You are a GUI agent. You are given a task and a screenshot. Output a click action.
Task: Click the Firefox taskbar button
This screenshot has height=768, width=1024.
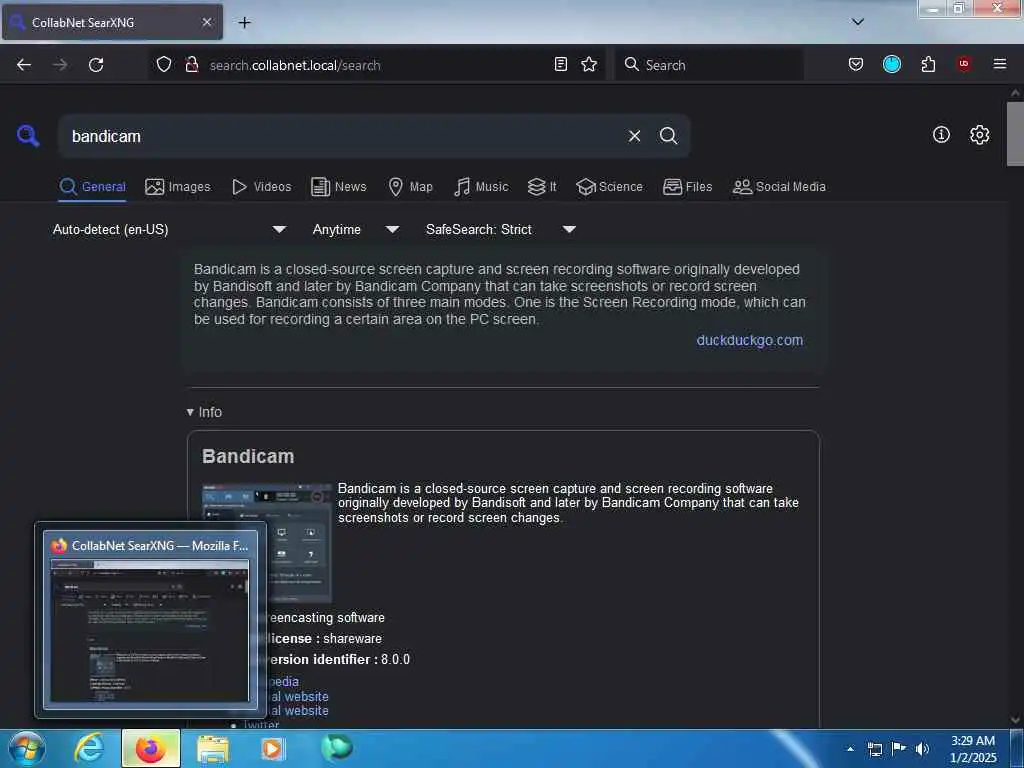coord(150,748)
